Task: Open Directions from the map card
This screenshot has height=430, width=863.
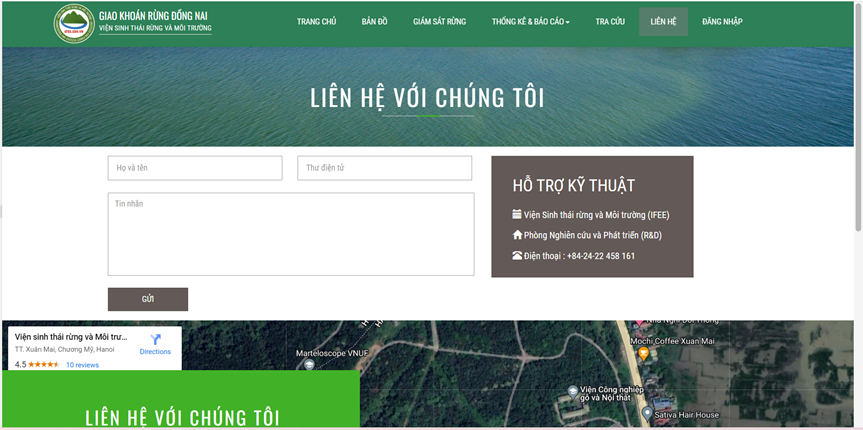Action: click(155, 345)
